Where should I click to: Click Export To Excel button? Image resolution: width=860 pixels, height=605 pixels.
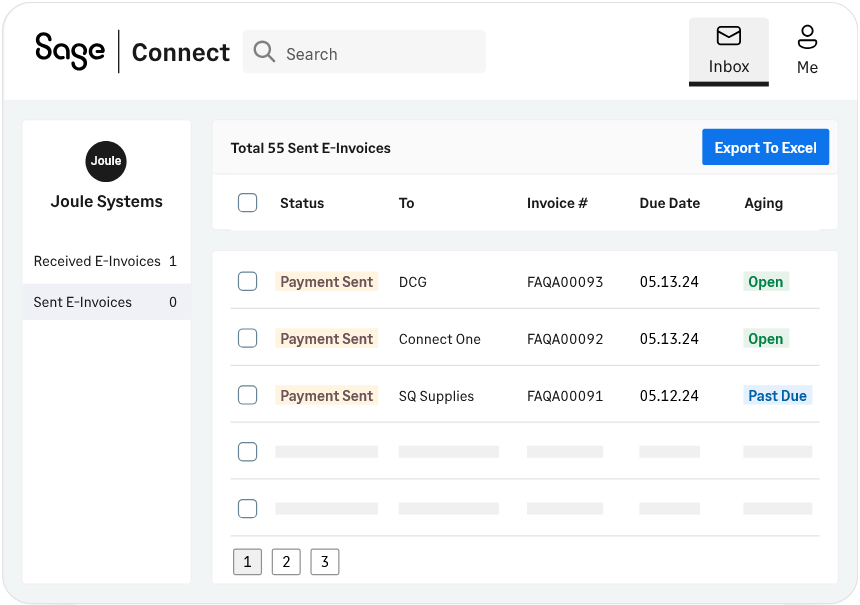(x=765, y=147)
